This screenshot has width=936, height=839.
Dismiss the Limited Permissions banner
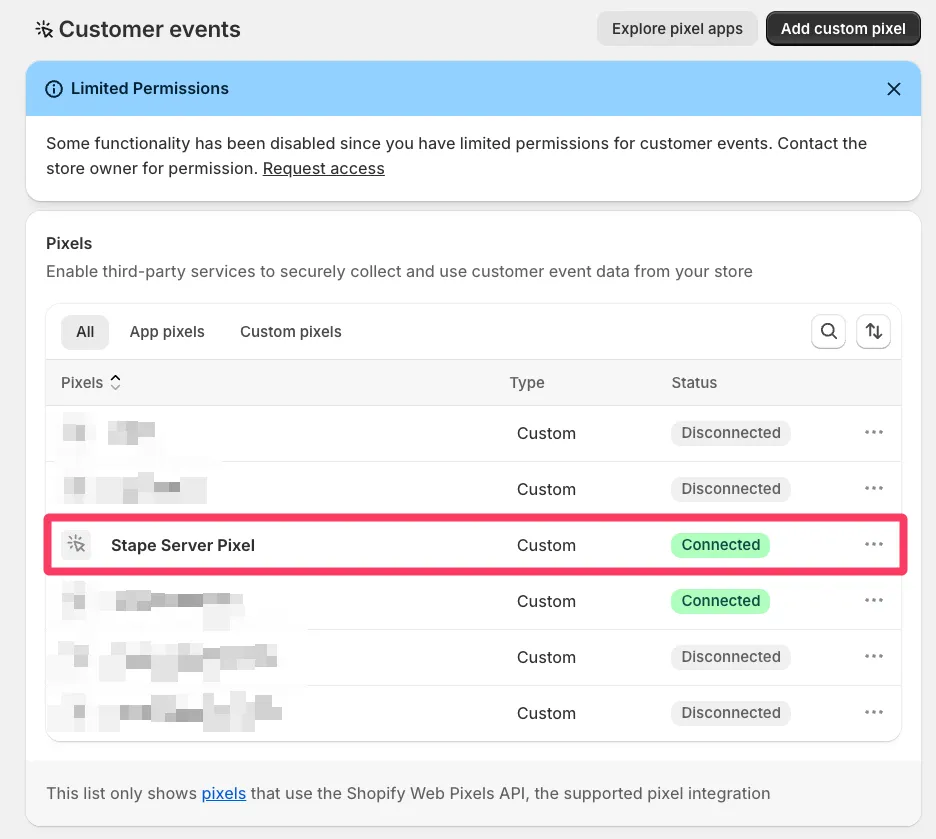pos(894,89)
